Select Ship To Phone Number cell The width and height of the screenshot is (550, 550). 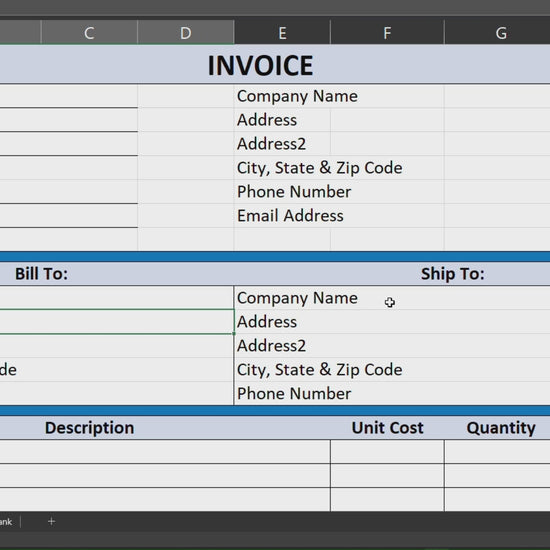point(392,393)
